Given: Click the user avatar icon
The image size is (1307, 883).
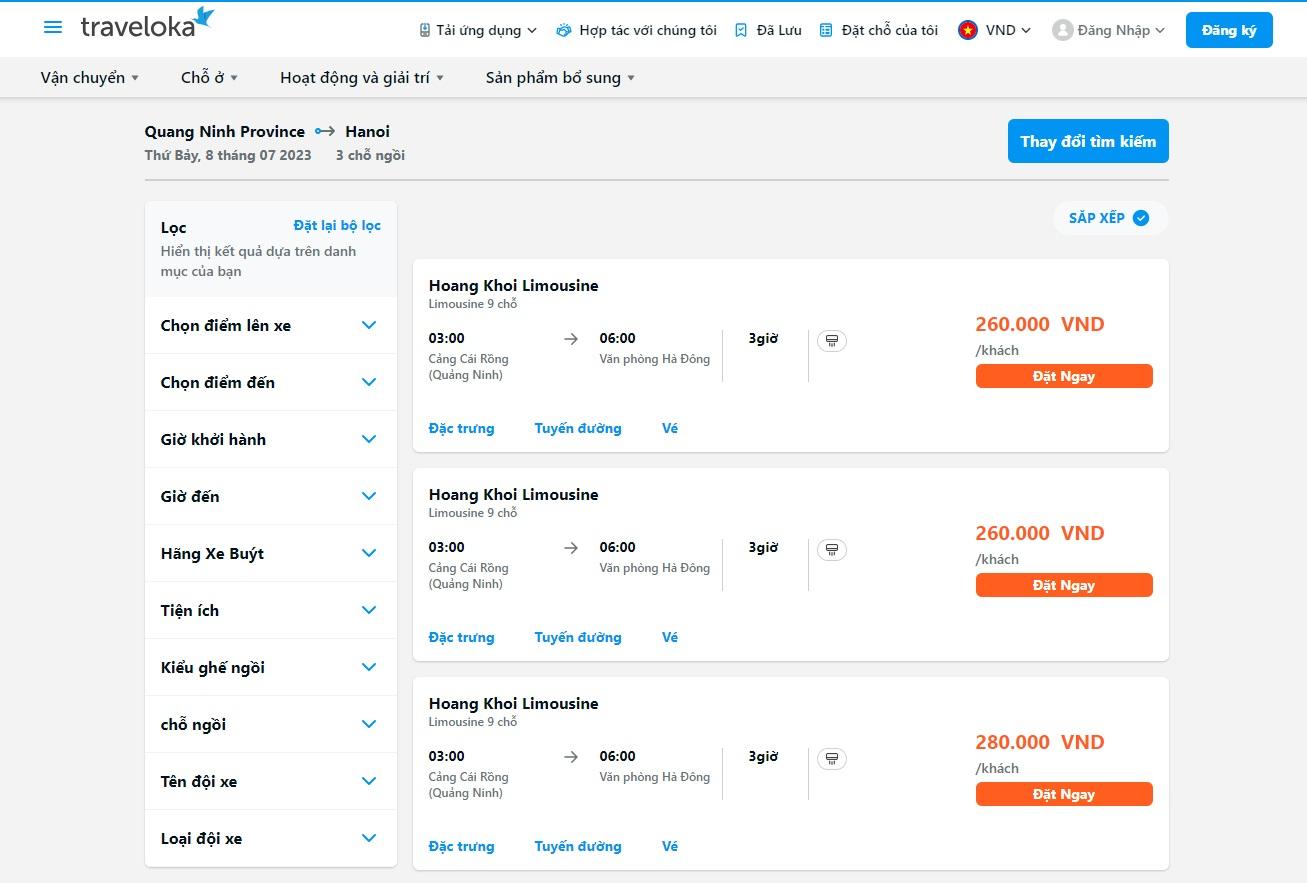Looking at the screenshot, I should tap(1062, 30).
